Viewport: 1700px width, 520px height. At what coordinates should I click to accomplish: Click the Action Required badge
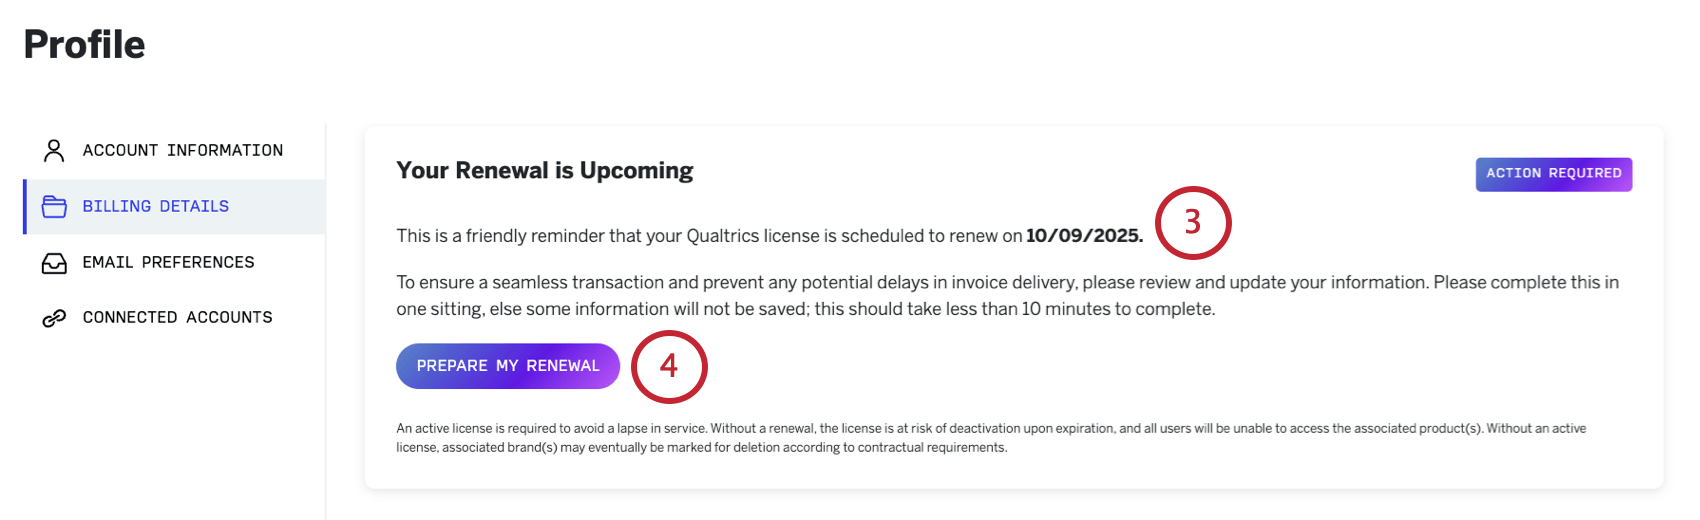click(x=1554, y=174)
